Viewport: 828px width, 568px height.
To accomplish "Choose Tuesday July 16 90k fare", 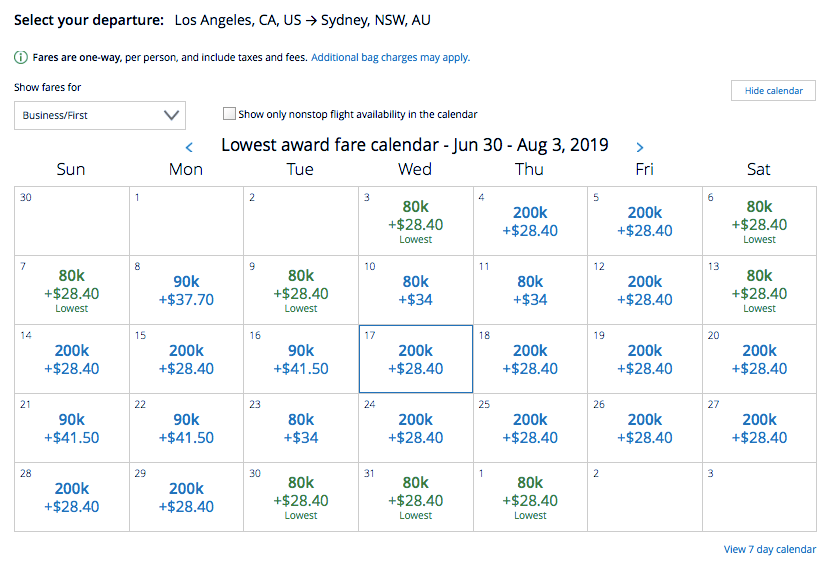I will pyautogui.click(x=301, y=359).
